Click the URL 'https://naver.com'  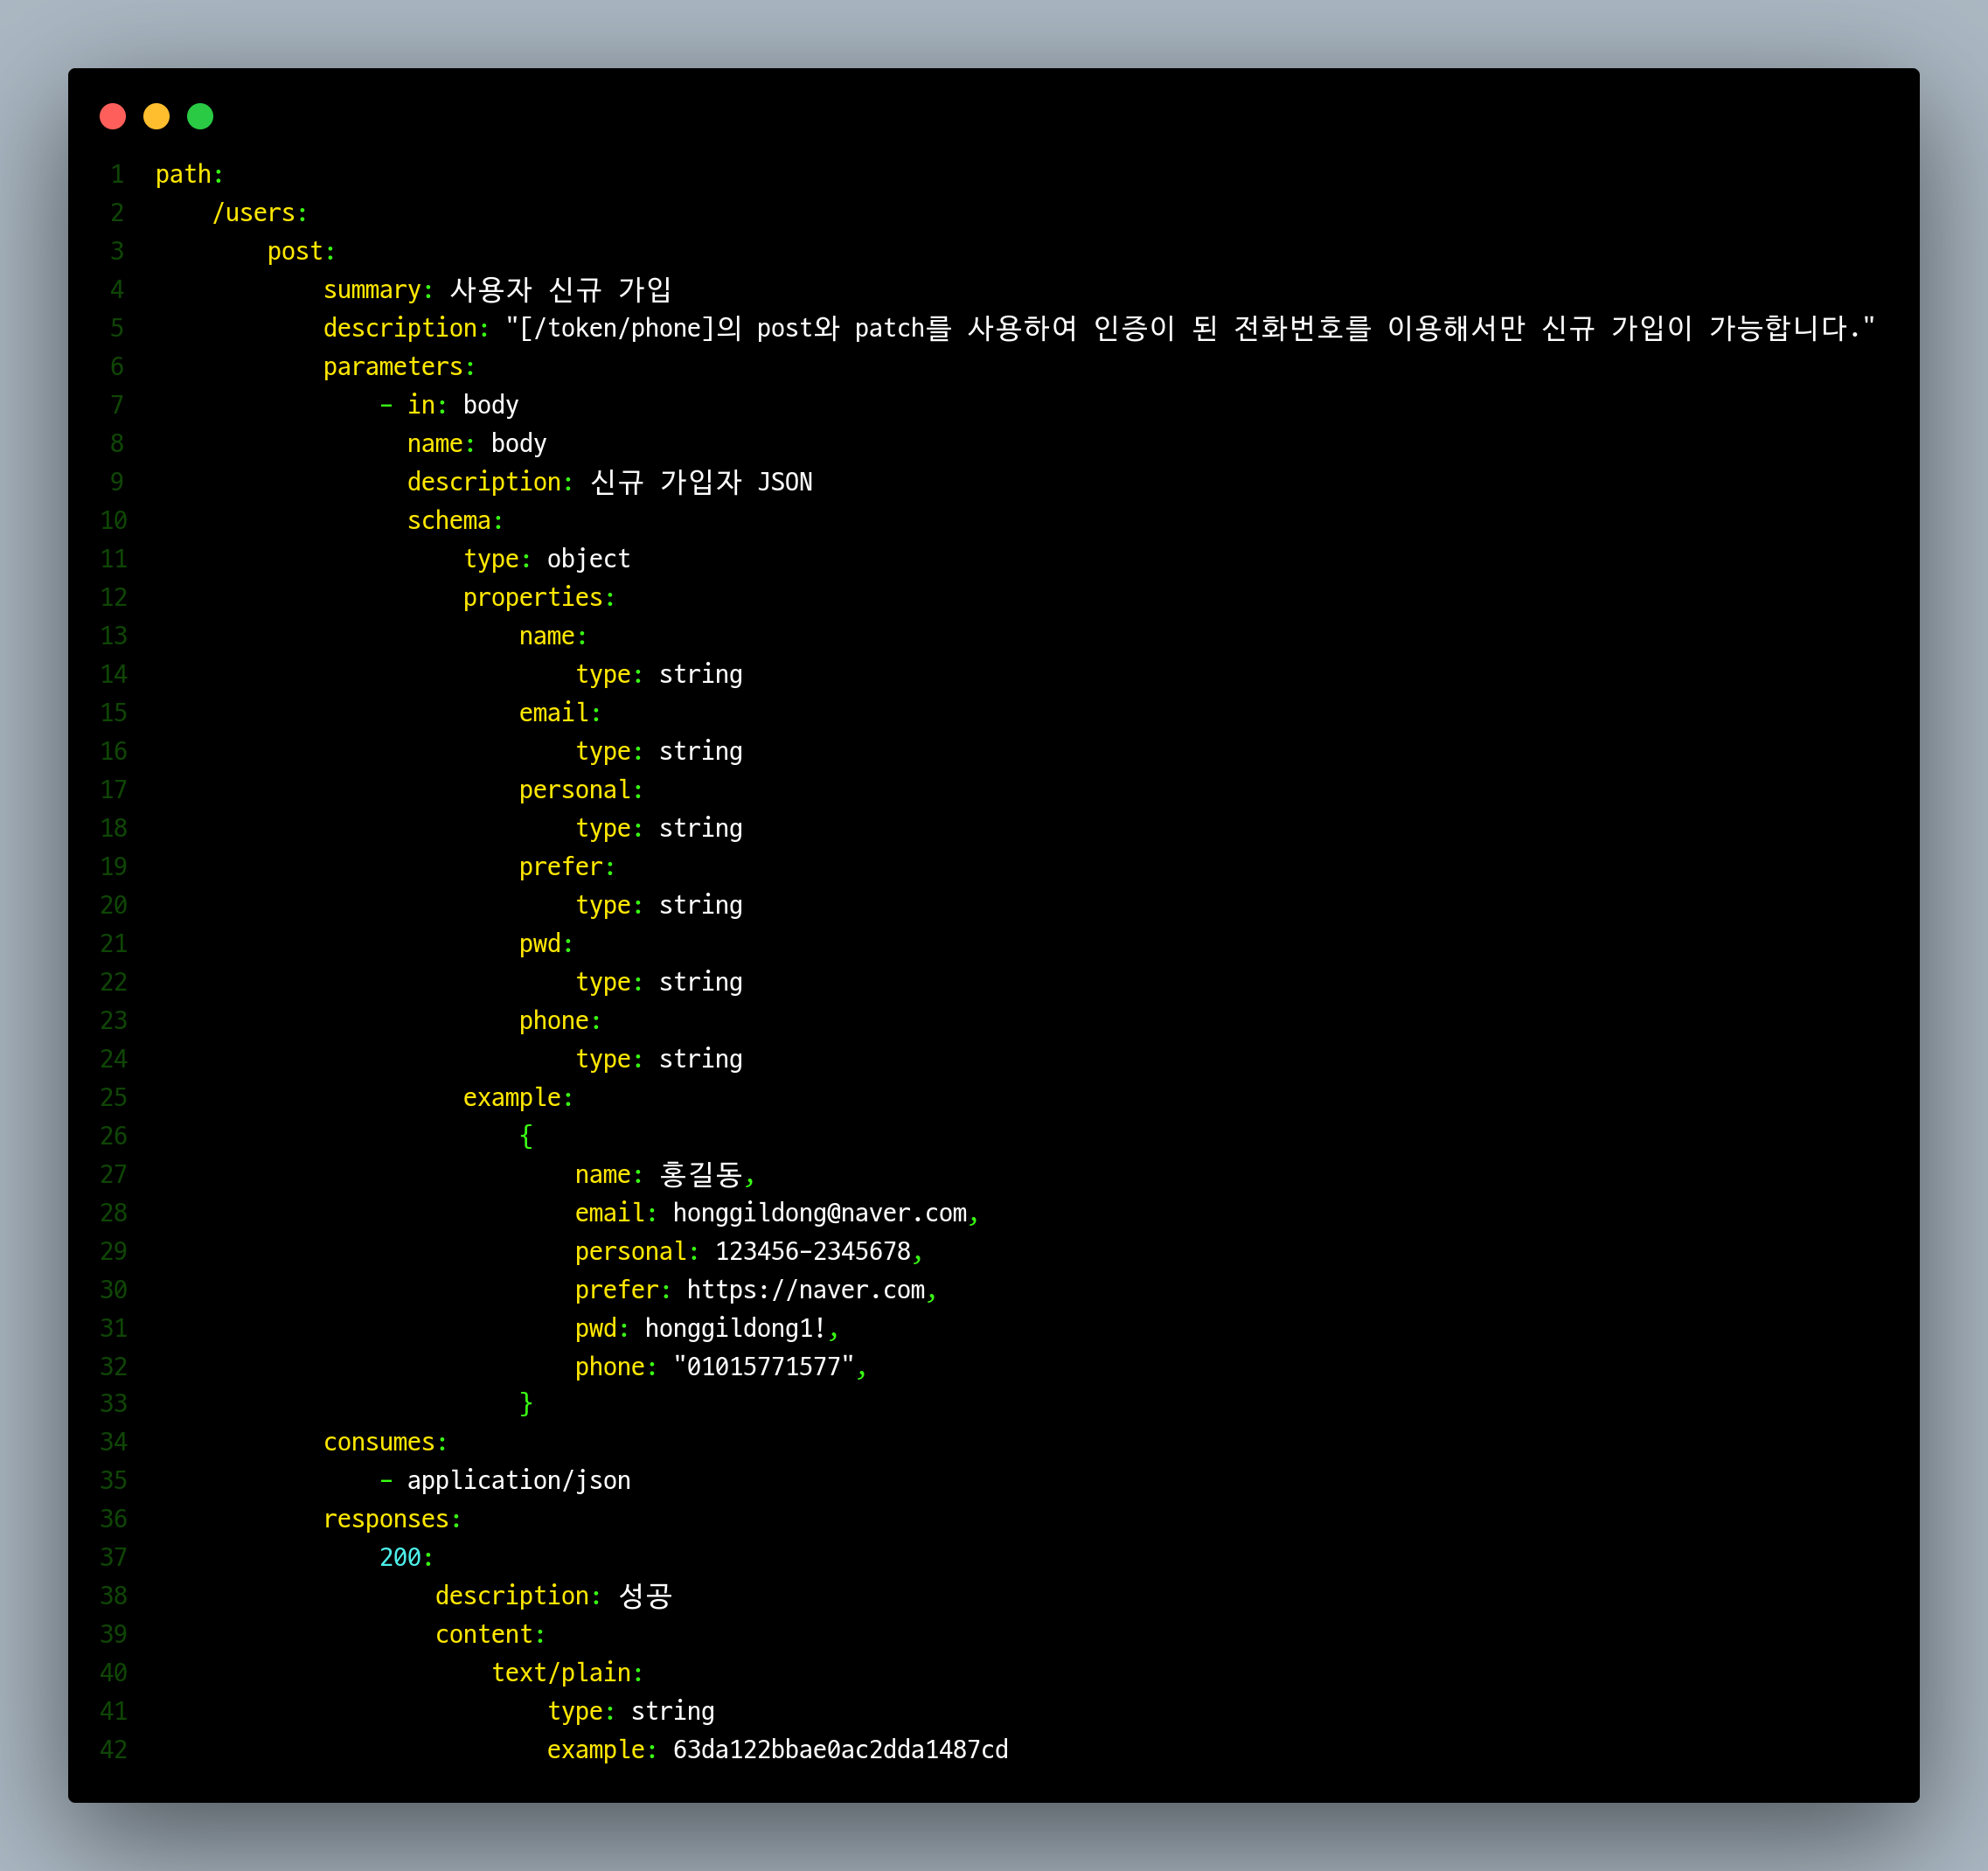(x=806, y=1290)
